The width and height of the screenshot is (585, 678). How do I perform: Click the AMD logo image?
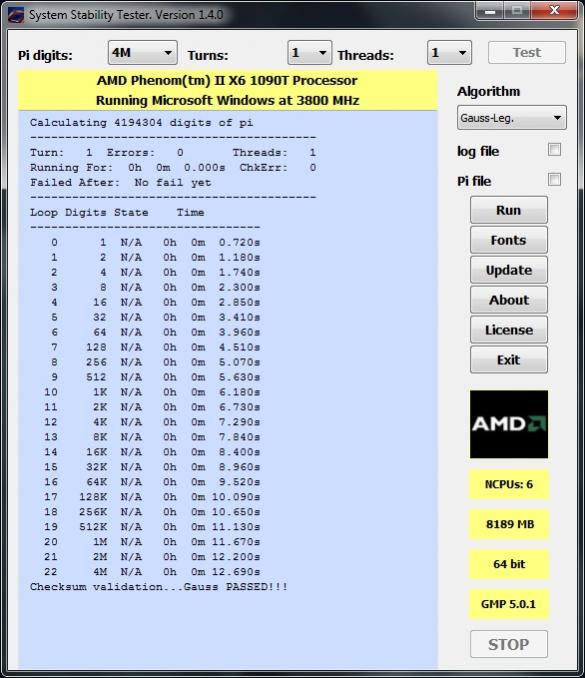click(509, 424)
